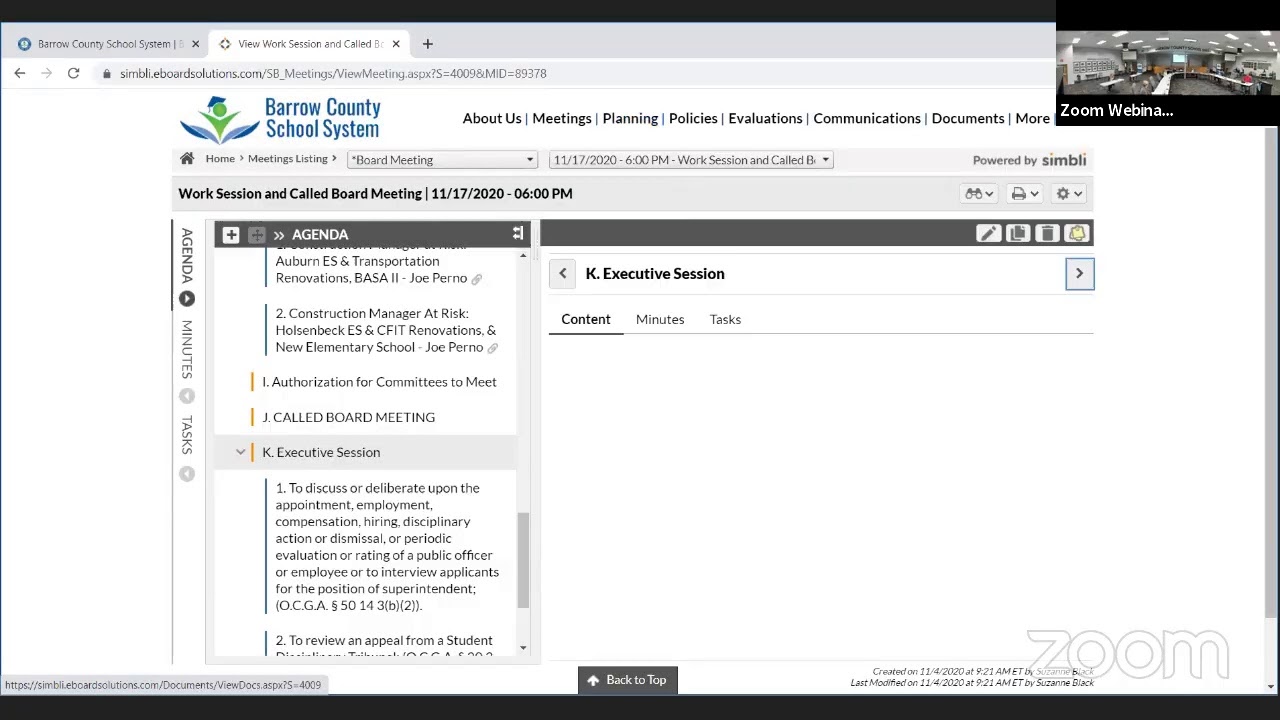Open item 1 To discuss or deliberate
Viewport: 1280px width, 720px height.
[x=387, y=546]
